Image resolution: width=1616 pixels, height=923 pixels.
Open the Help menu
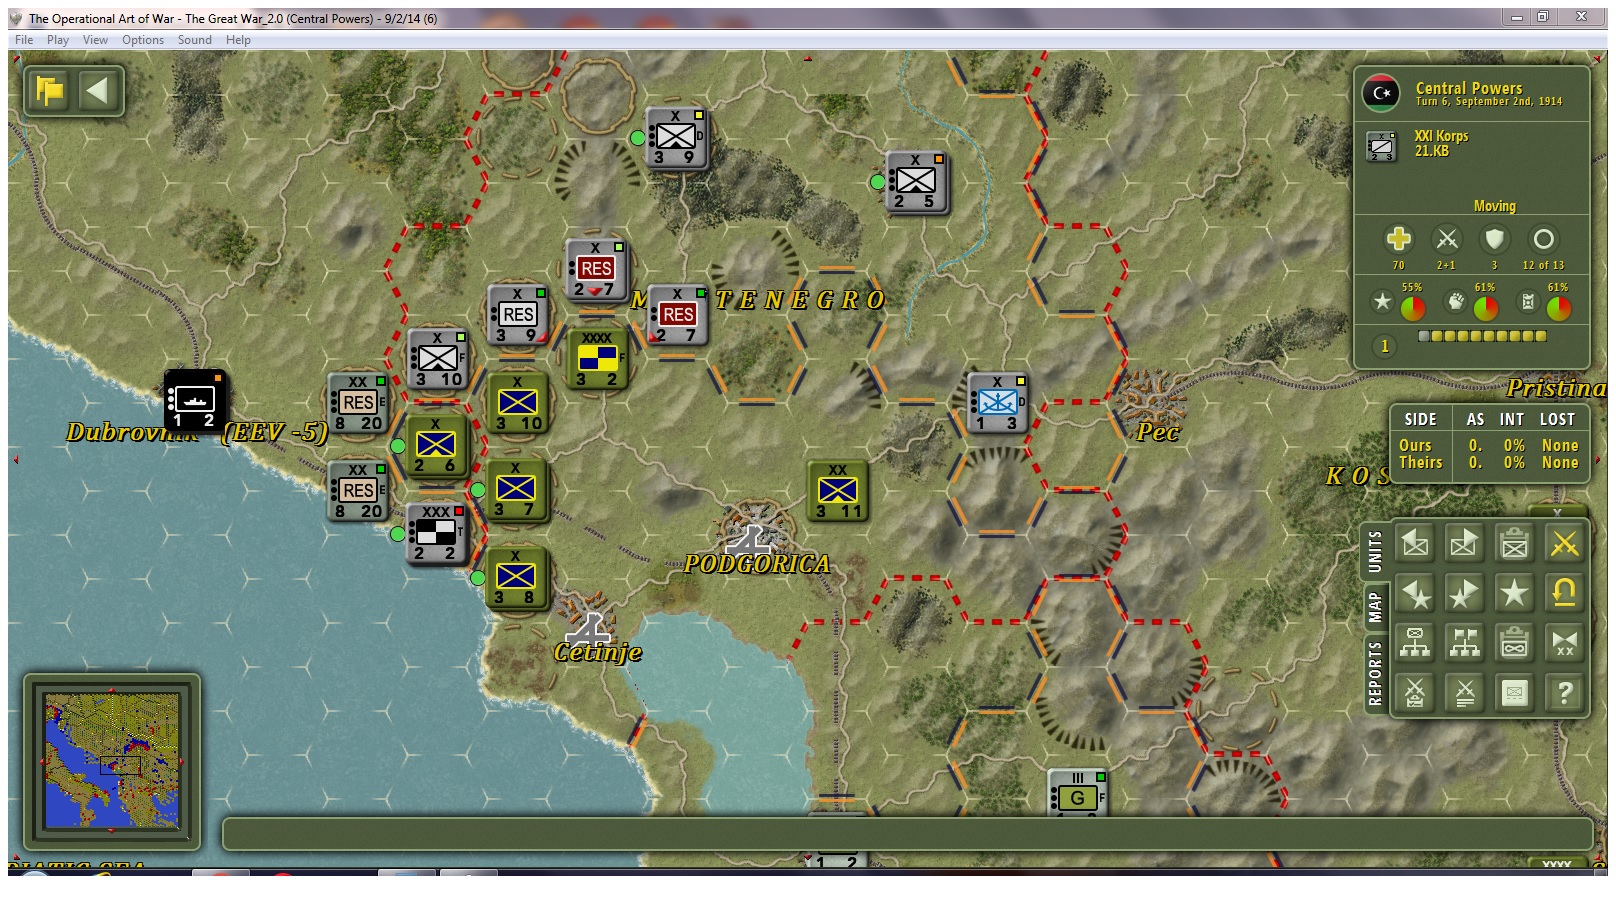coord(238,40)
